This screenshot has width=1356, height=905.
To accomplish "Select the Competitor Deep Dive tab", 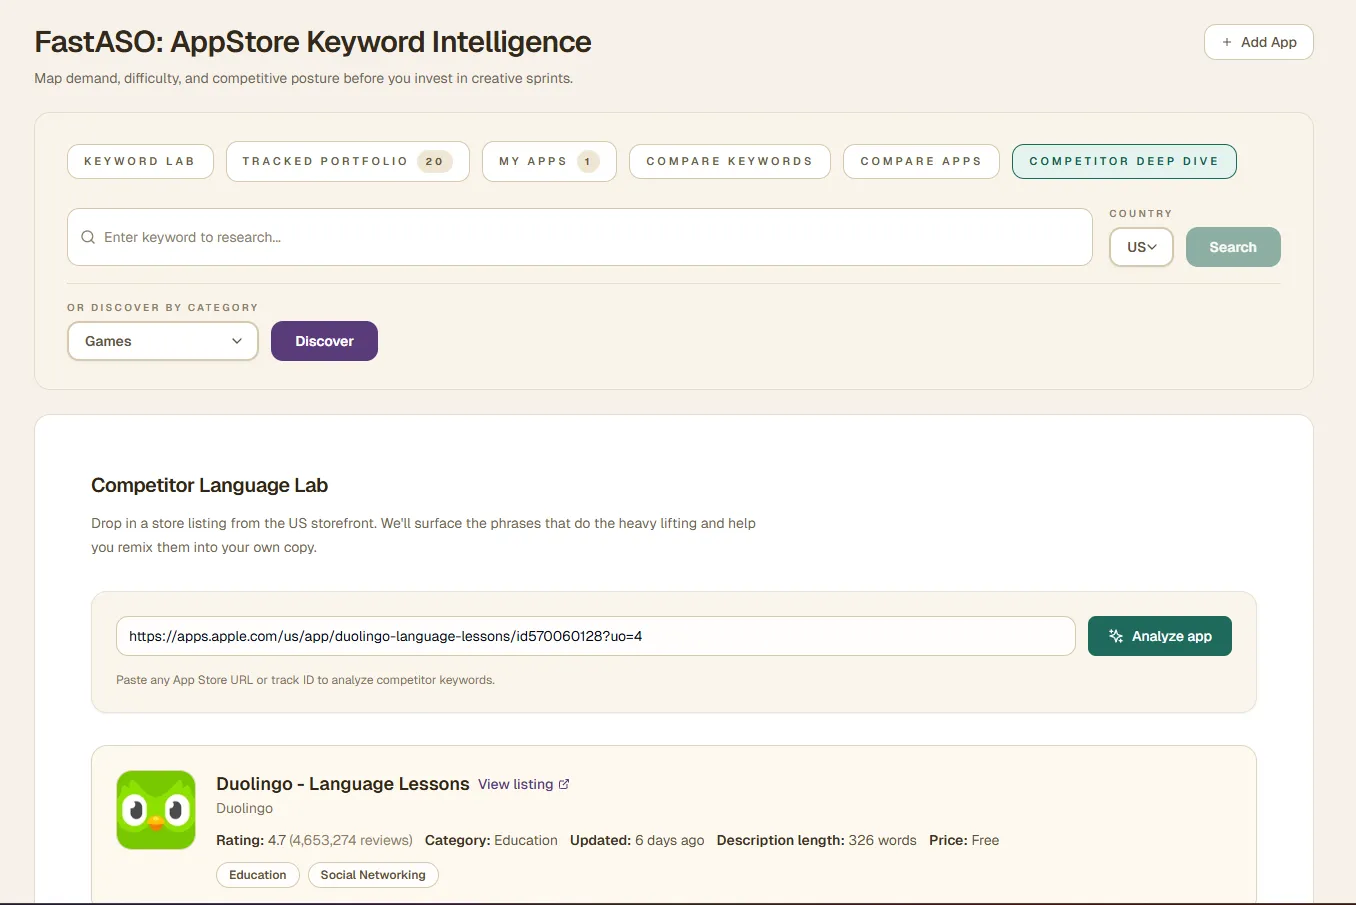I will 1124,161.
